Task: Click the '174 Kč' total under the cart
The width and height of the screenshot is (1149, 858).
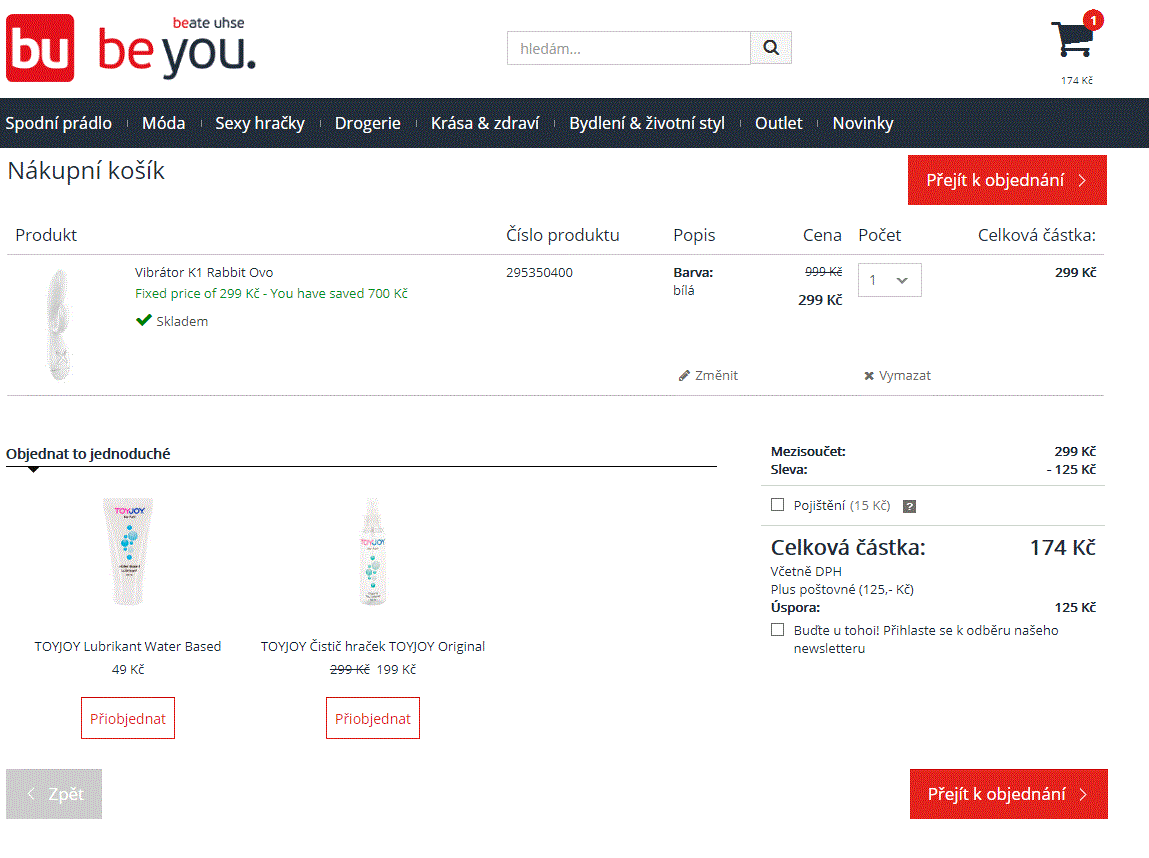Action: pyautogui.click(x=1076, y=81)
